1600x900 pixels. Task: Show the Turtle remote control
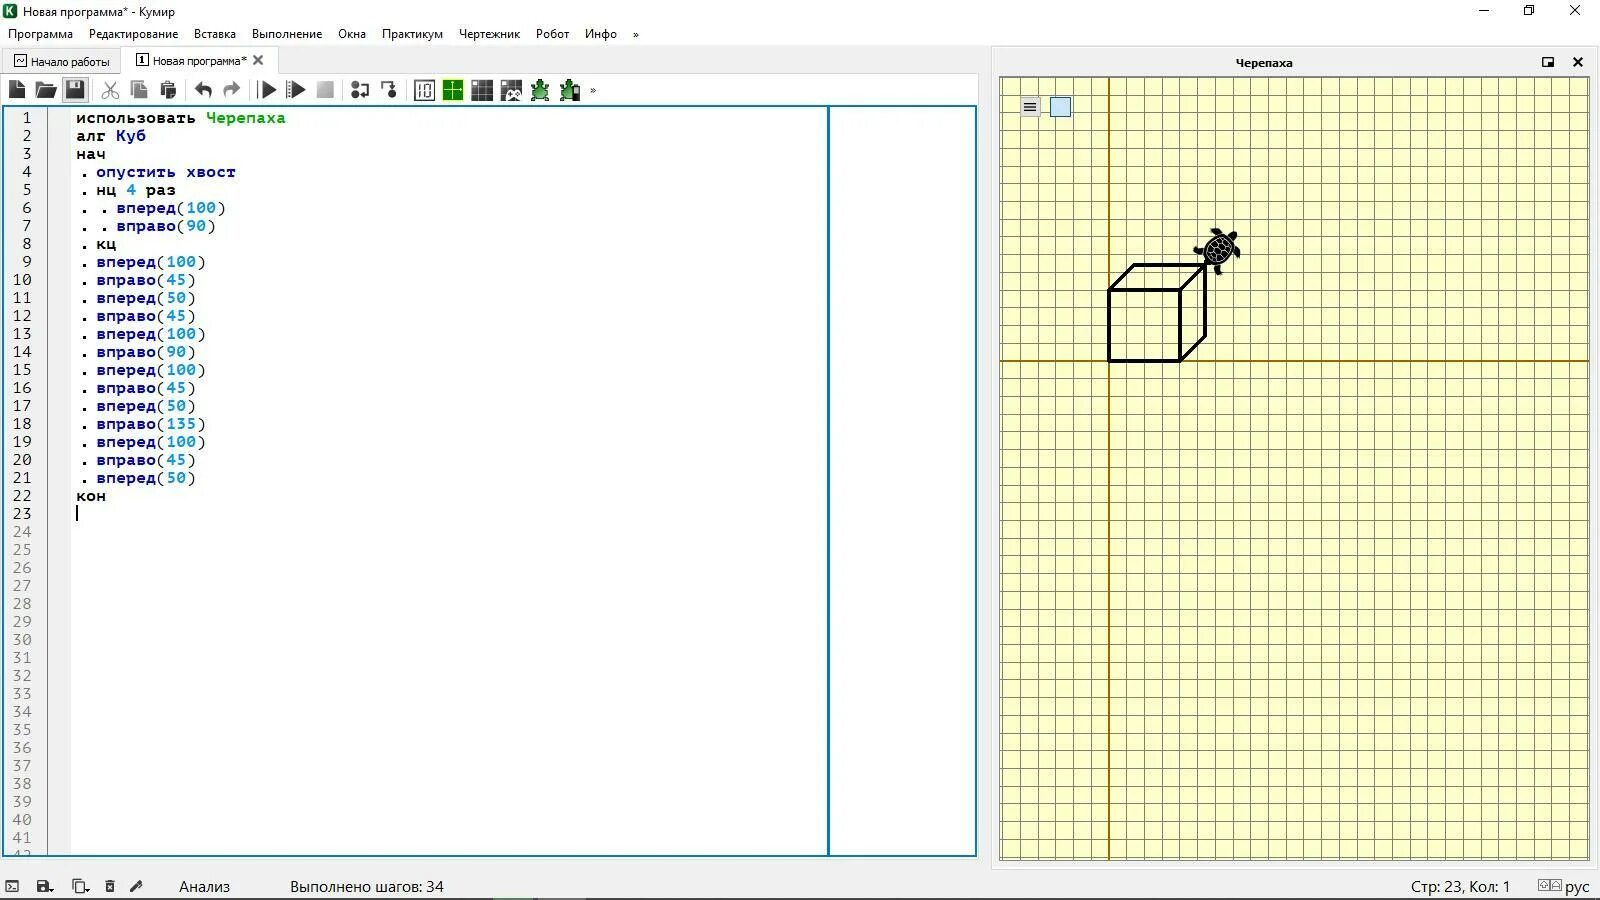pyautogui.click(x=570, y=90)
